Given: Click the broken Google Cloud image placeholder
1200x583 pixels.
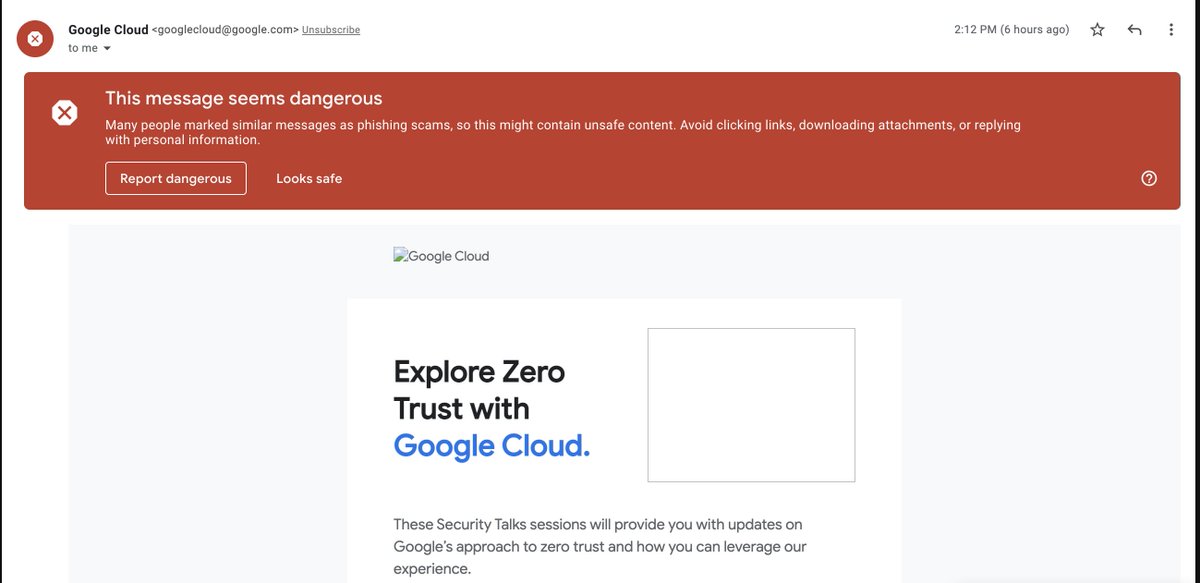Looking at the screenshot, I should pos(441,256).
